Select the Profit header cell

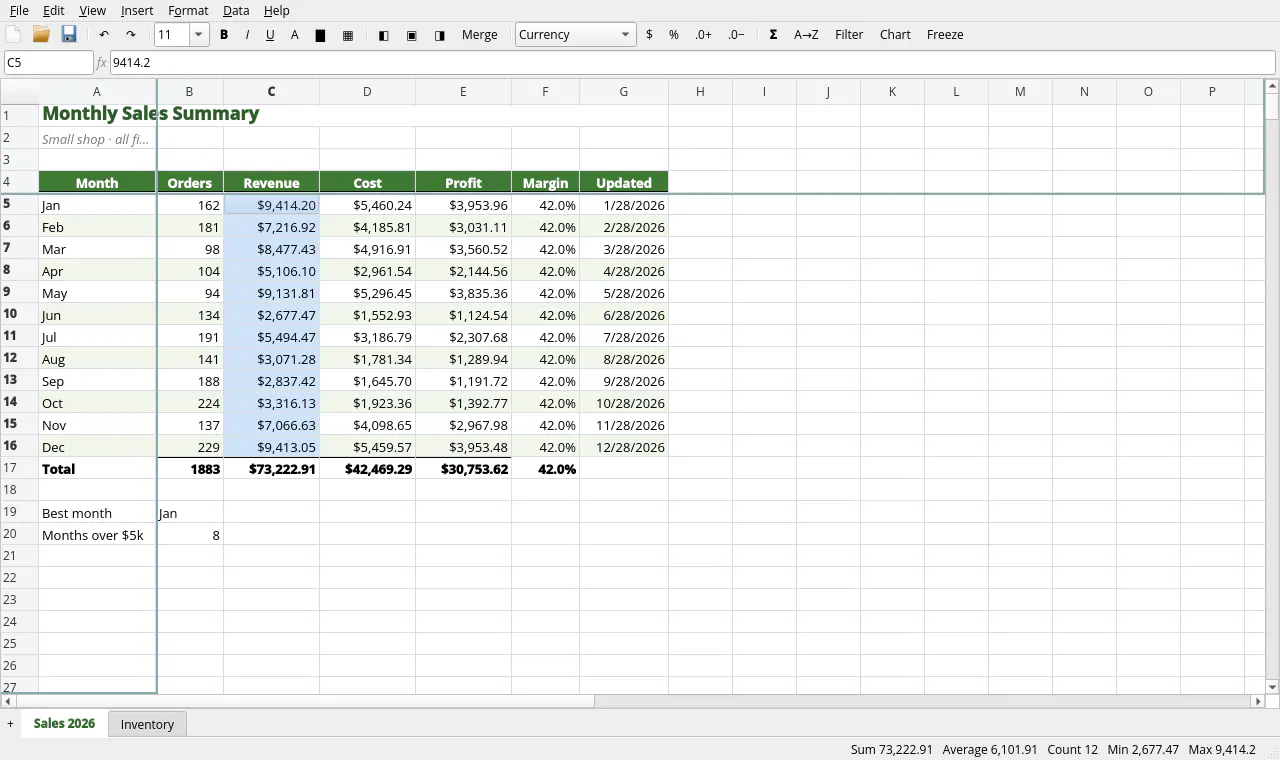click(x=464, y=183)
